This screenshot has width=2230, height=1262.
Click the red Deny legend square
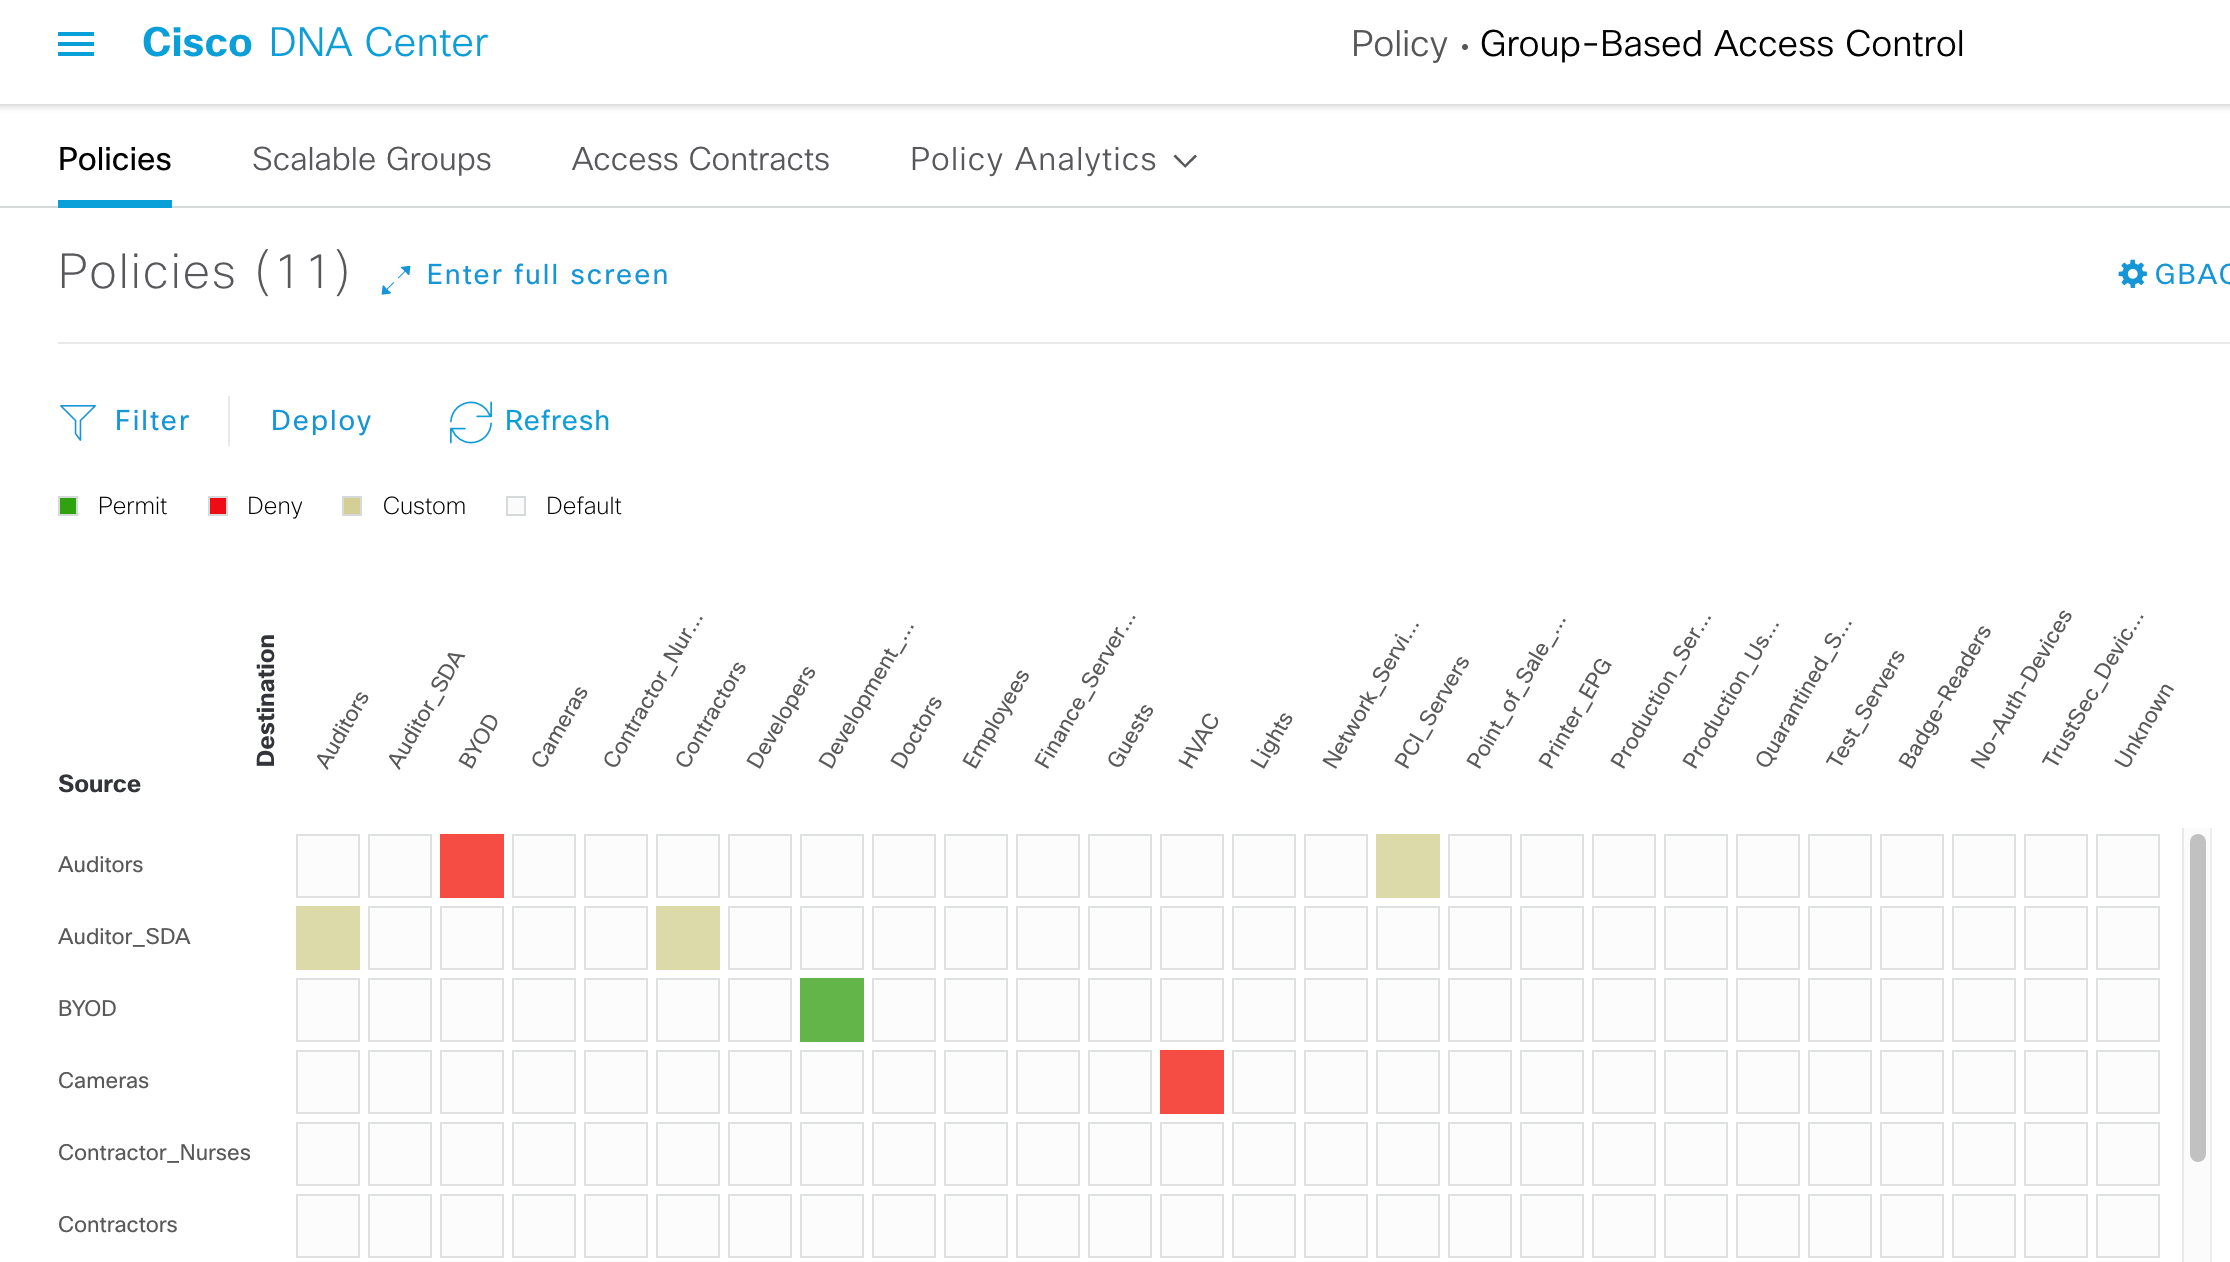click(217, 506)
